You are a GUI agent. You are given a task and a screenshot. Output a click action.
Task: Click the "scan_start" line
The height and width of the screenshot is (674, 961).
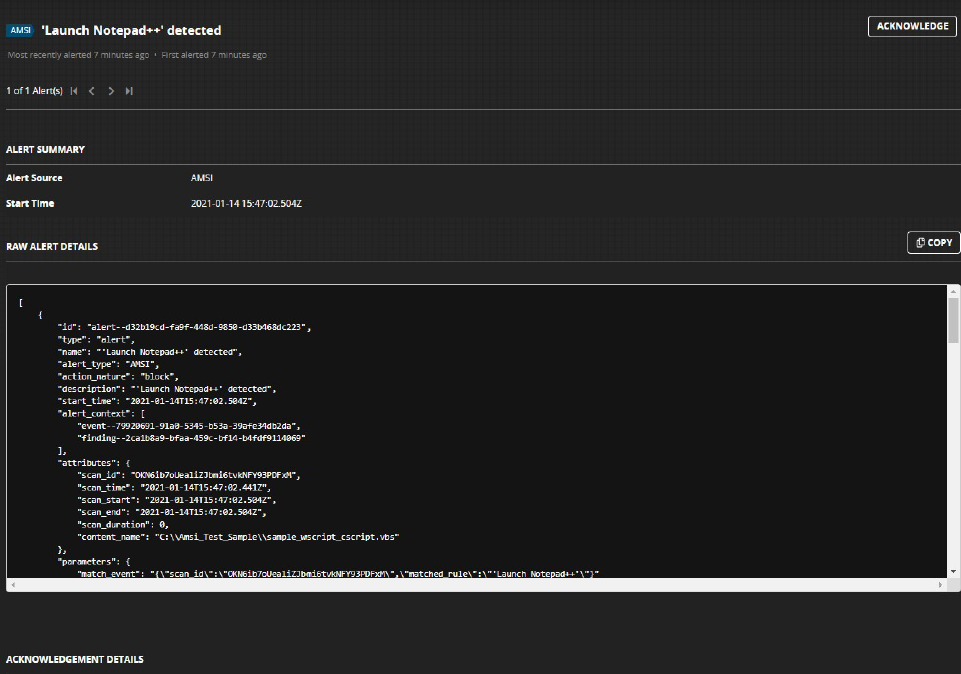177,500
